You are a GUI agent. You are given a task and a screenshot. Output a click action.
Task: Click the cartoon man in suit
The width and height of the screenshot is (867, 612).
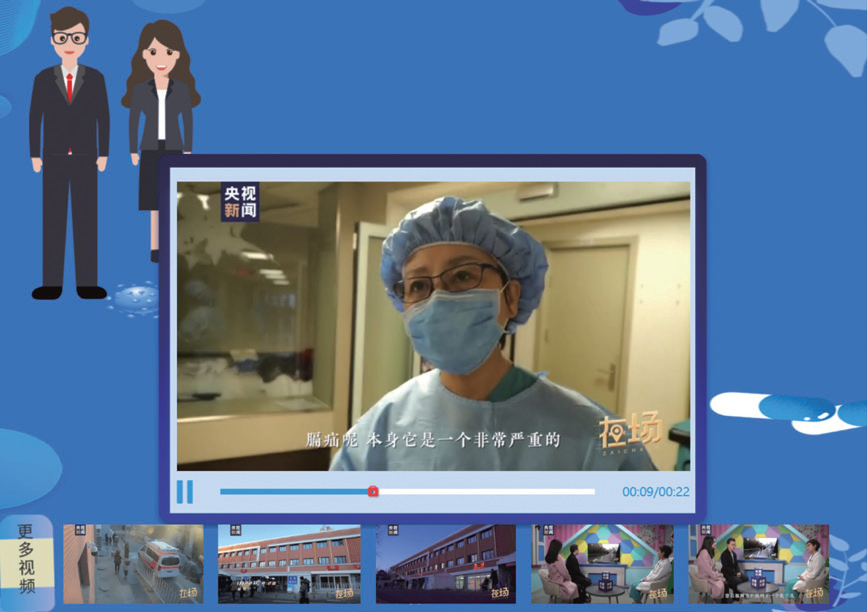[69, 150]
